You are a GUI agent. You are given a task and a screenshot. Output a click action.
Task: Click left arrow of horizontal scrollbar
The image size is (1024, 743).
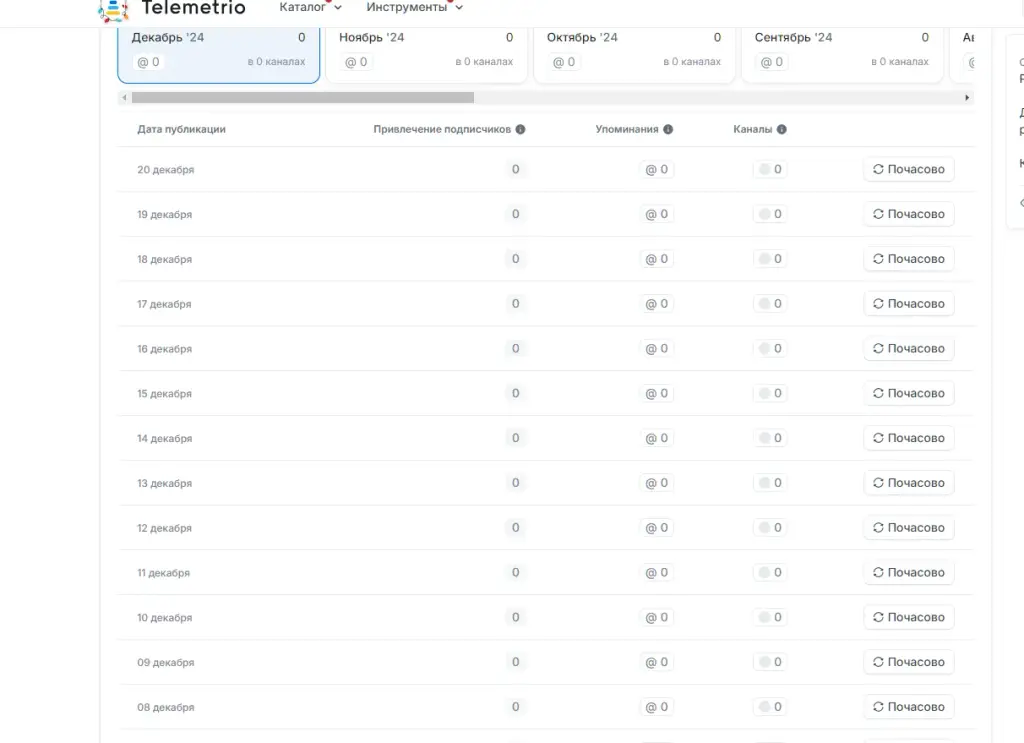[124, 97]
